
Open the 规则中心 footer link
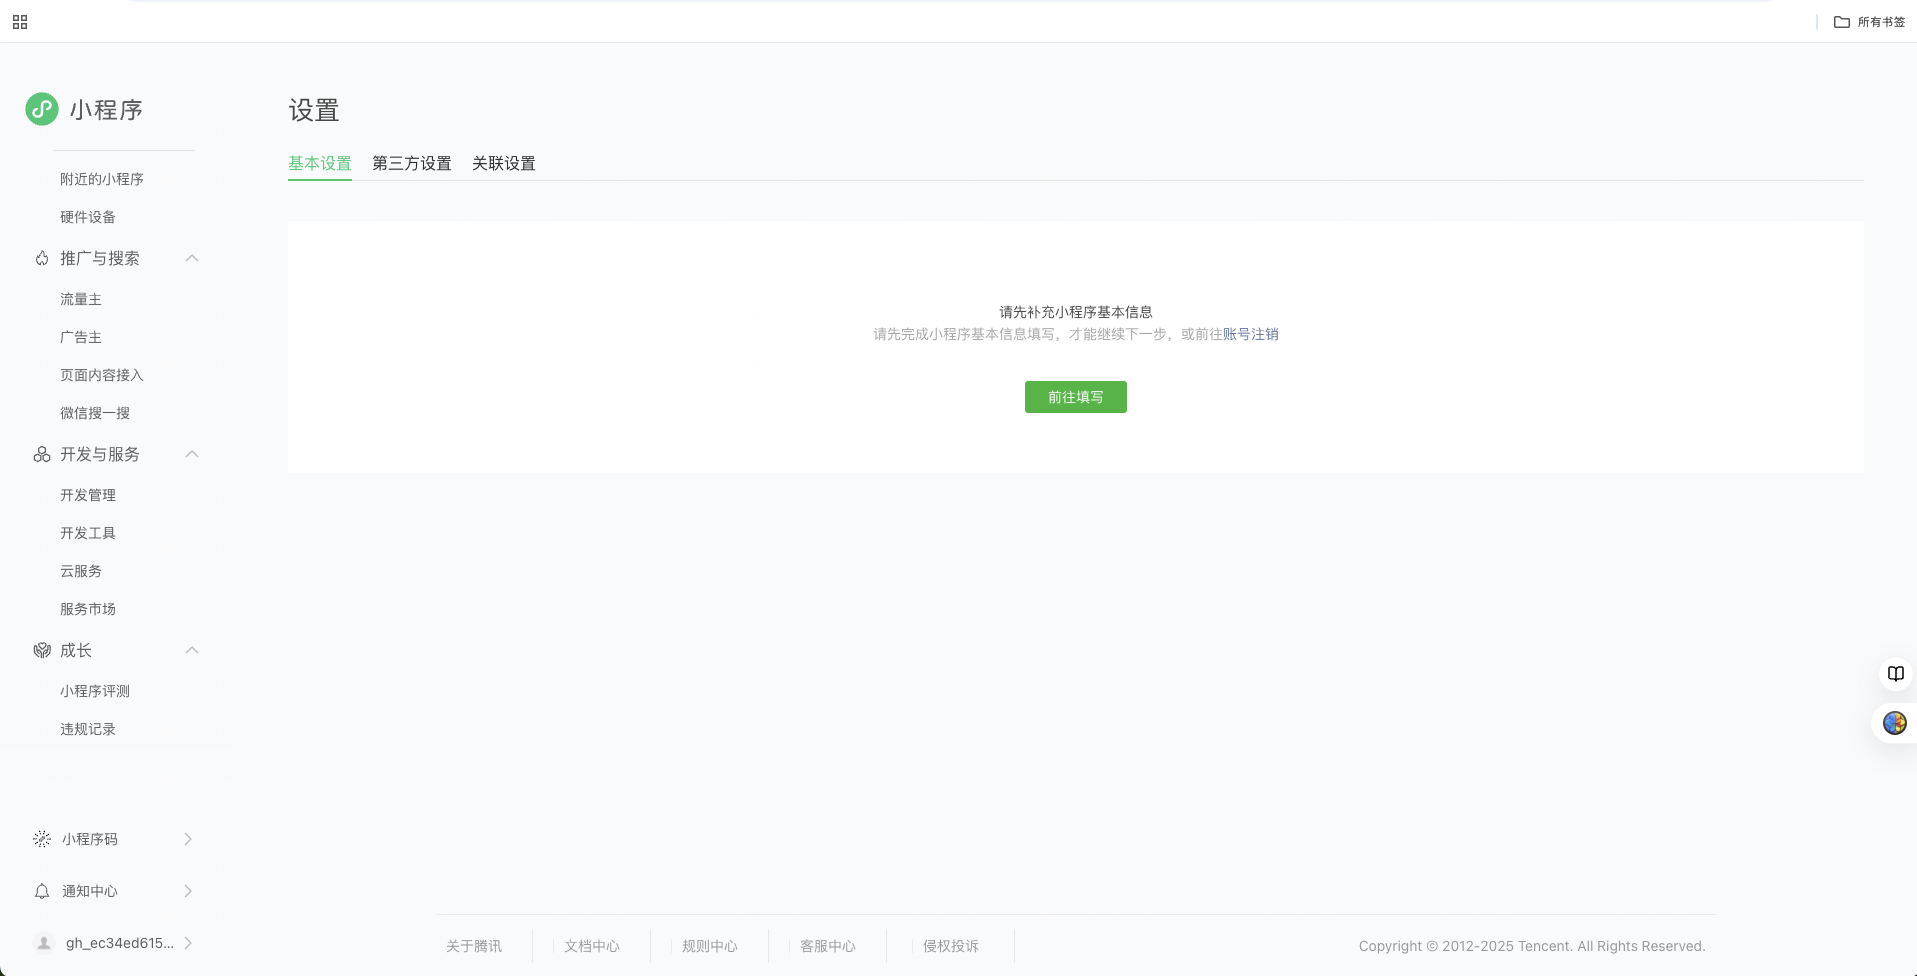click(710, 946)
